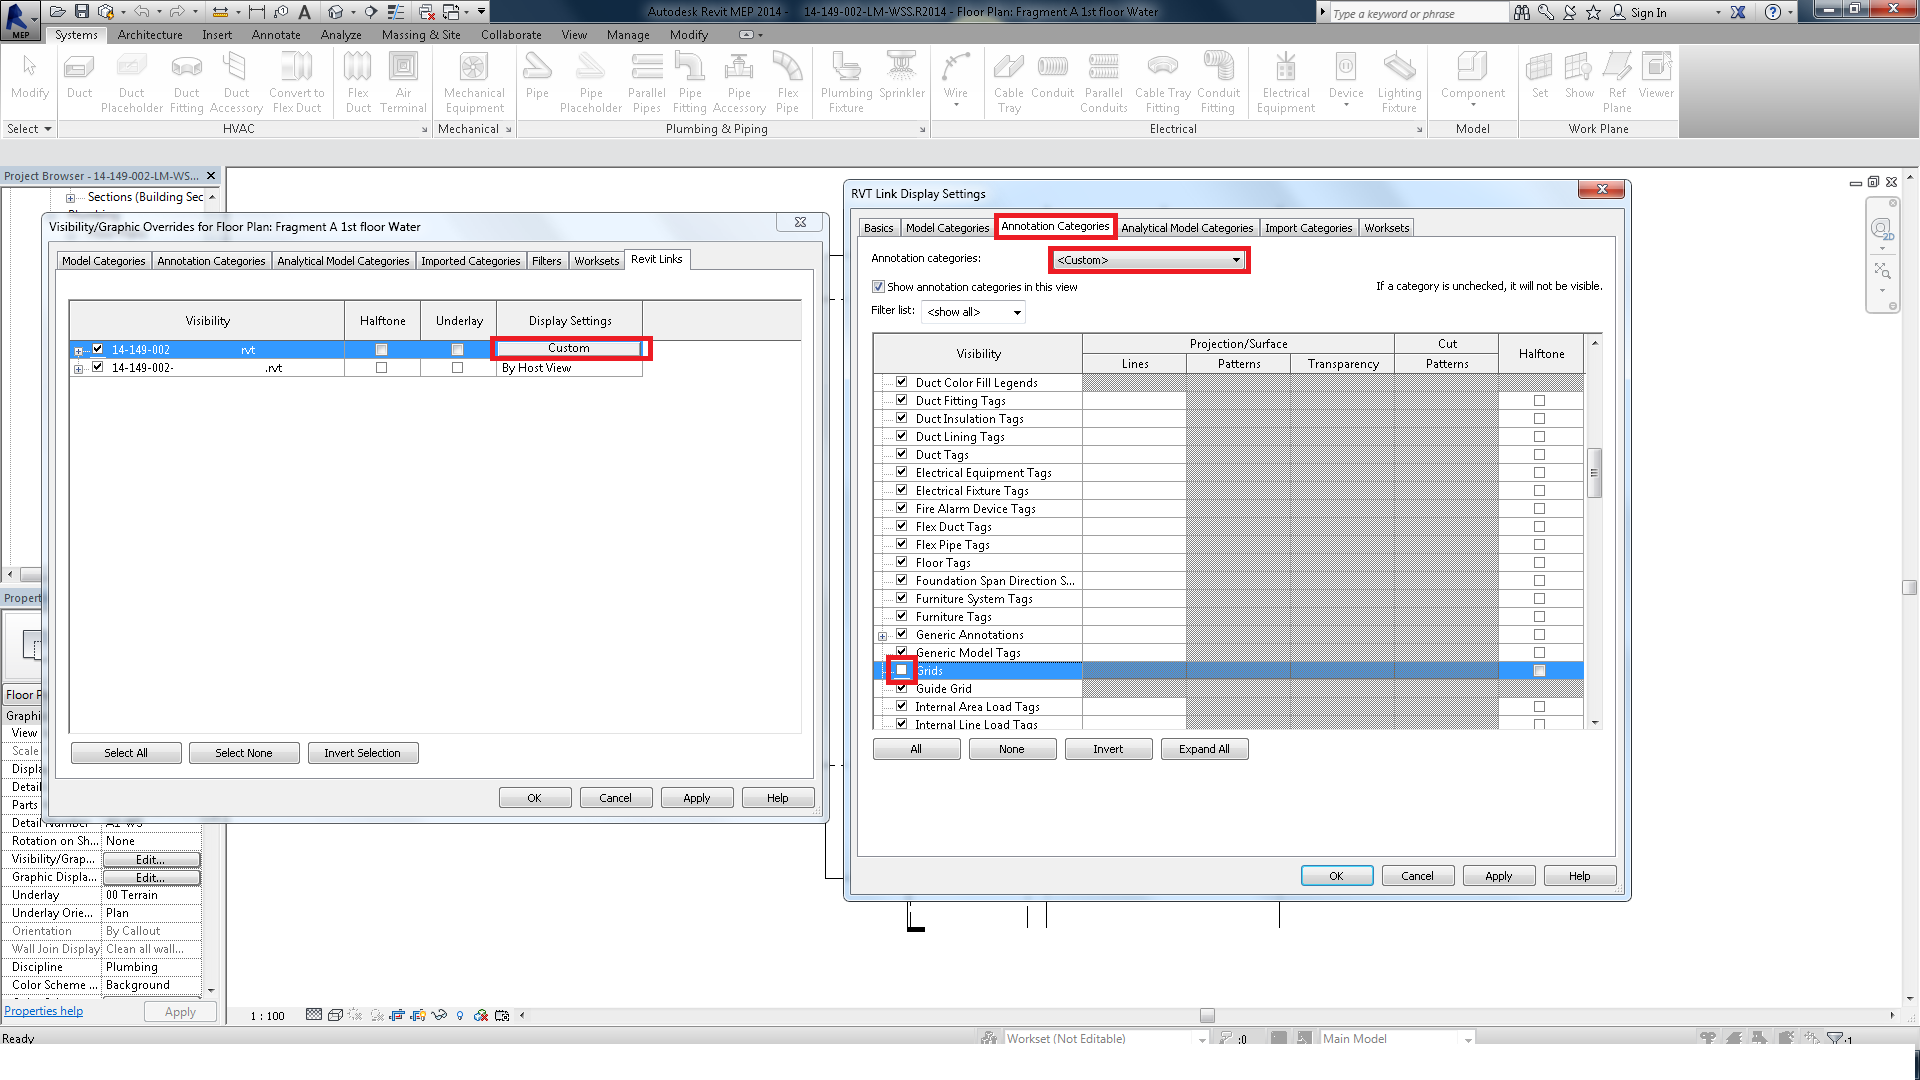
Task: Click Invert button in RVT Link dialog
Action: [1106, 748]
